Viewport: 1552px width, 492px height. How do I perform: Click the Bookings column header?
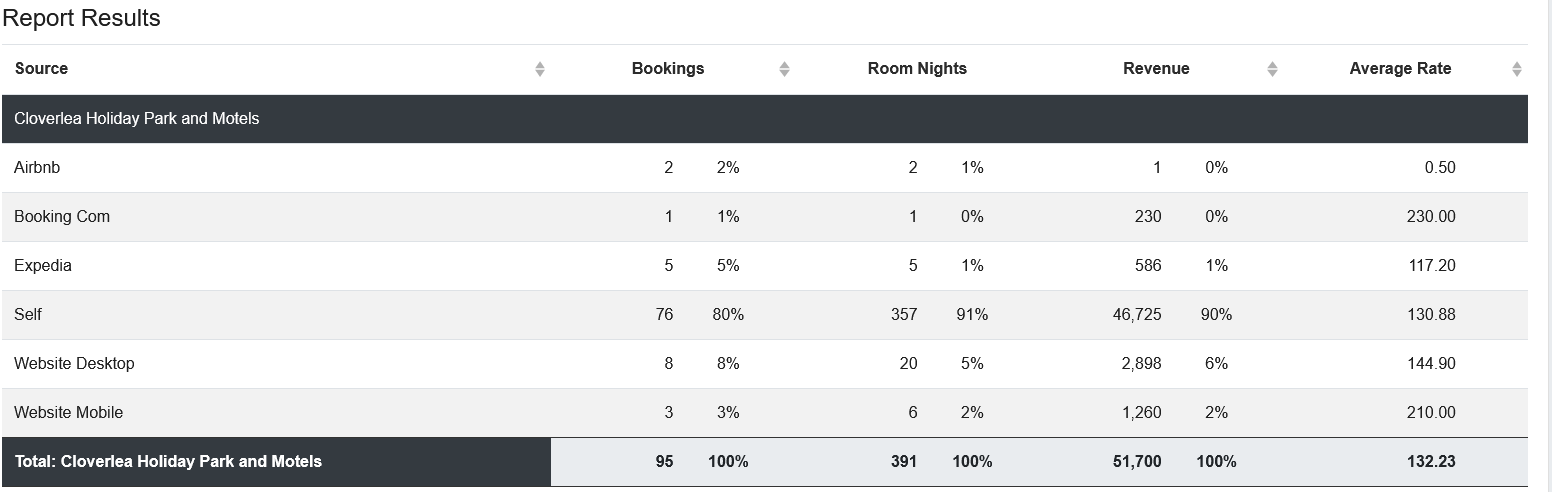pyautogui.click(x=668, y=69)
